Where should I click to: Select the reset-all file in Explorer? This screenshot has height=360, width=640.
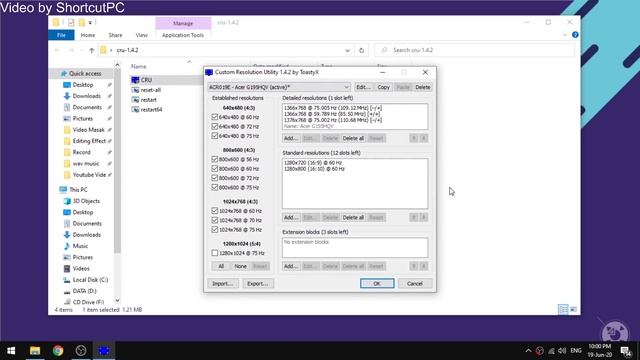(150, 90)
